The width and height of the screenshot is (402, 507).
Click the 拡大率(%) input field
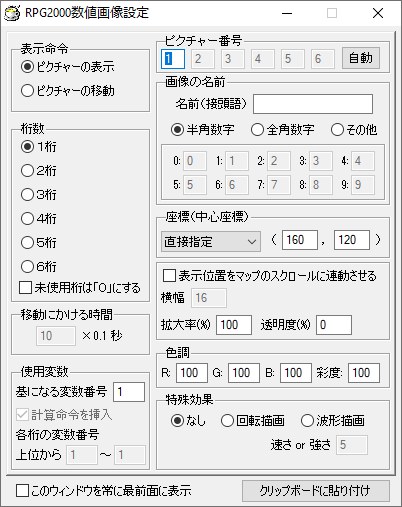(234, 325)
